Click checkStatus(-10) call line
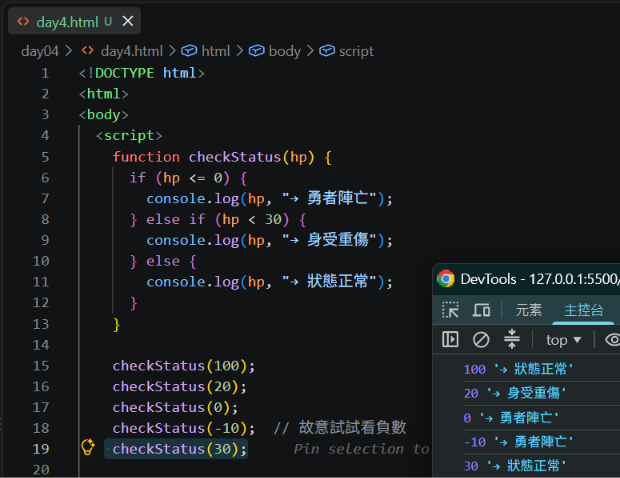This screenshot has width=620, height=478. coord(184,428)
